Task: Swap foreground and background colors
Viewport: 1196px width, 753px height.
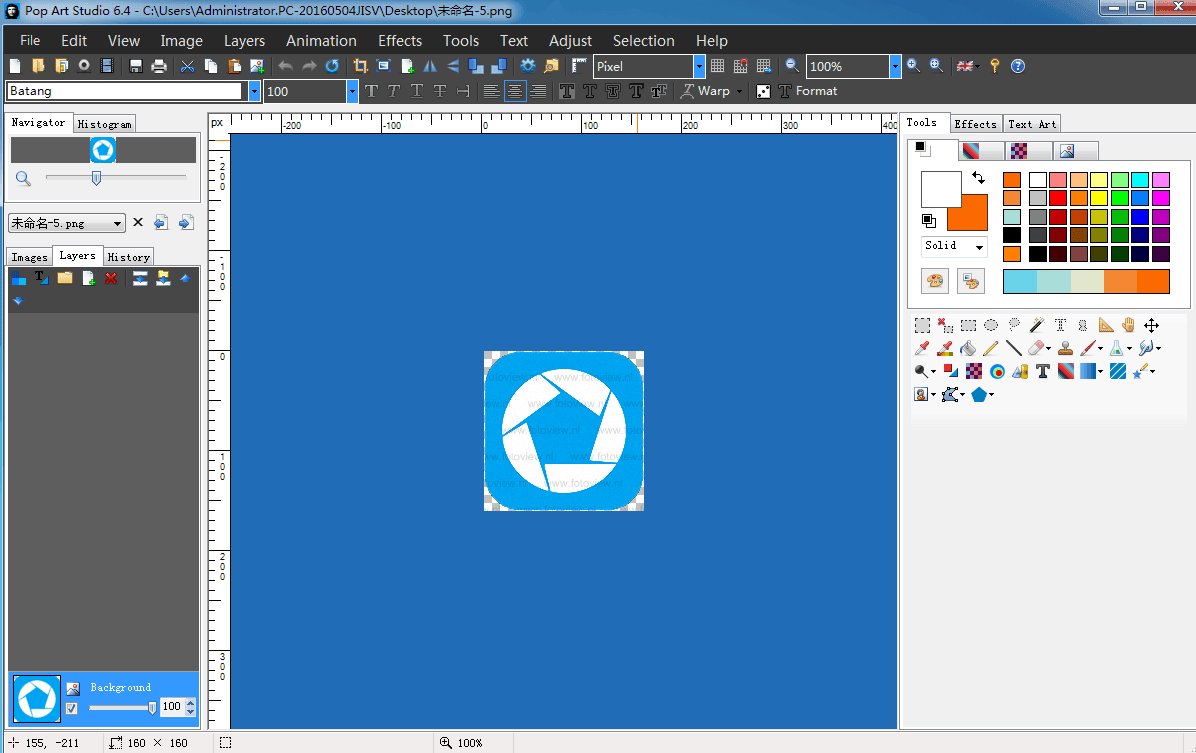Action: point(978,177)
